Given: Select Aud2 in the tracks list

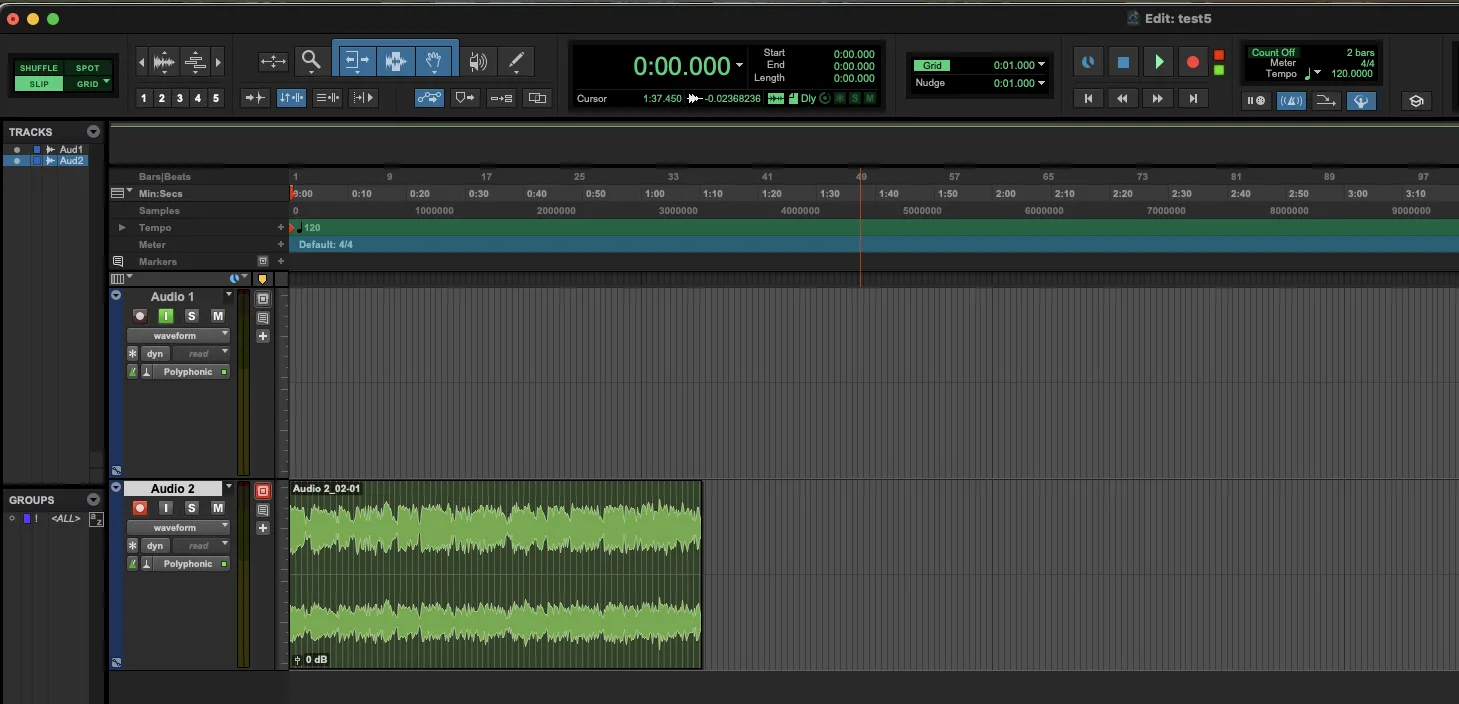Looking at the screenshot, I should coord(72,160).
